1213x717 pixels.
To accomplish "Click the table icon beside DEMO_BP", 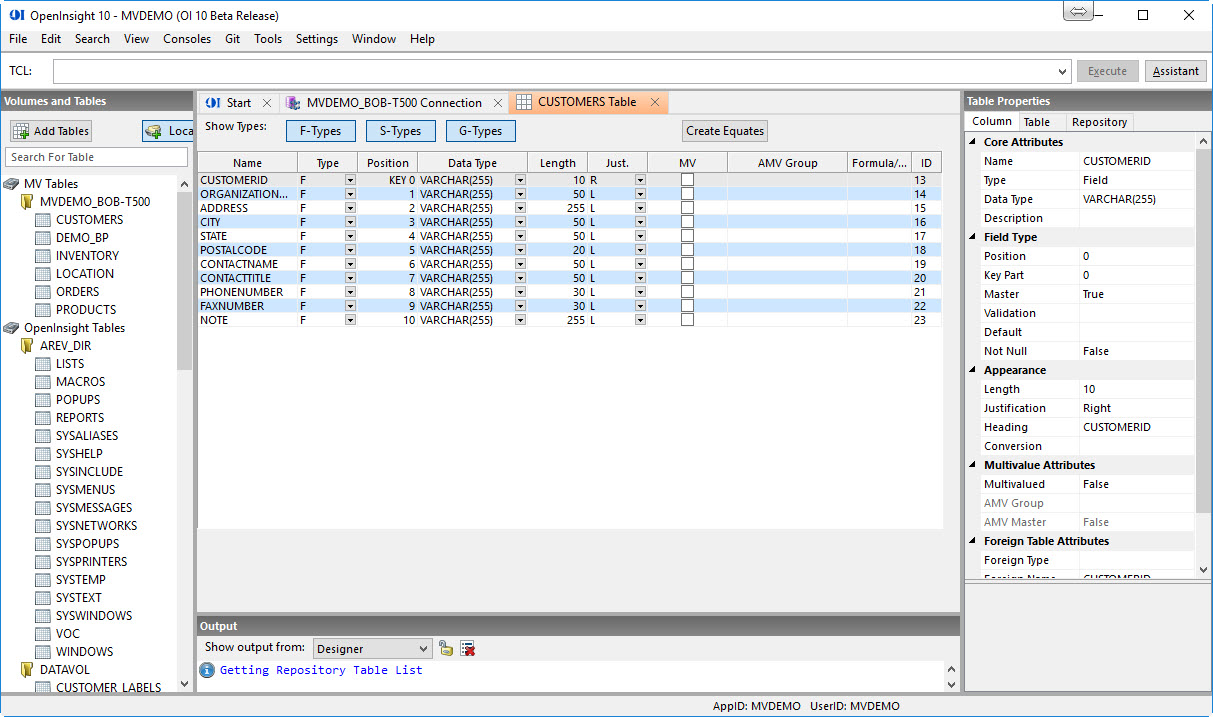I will 43,238.
